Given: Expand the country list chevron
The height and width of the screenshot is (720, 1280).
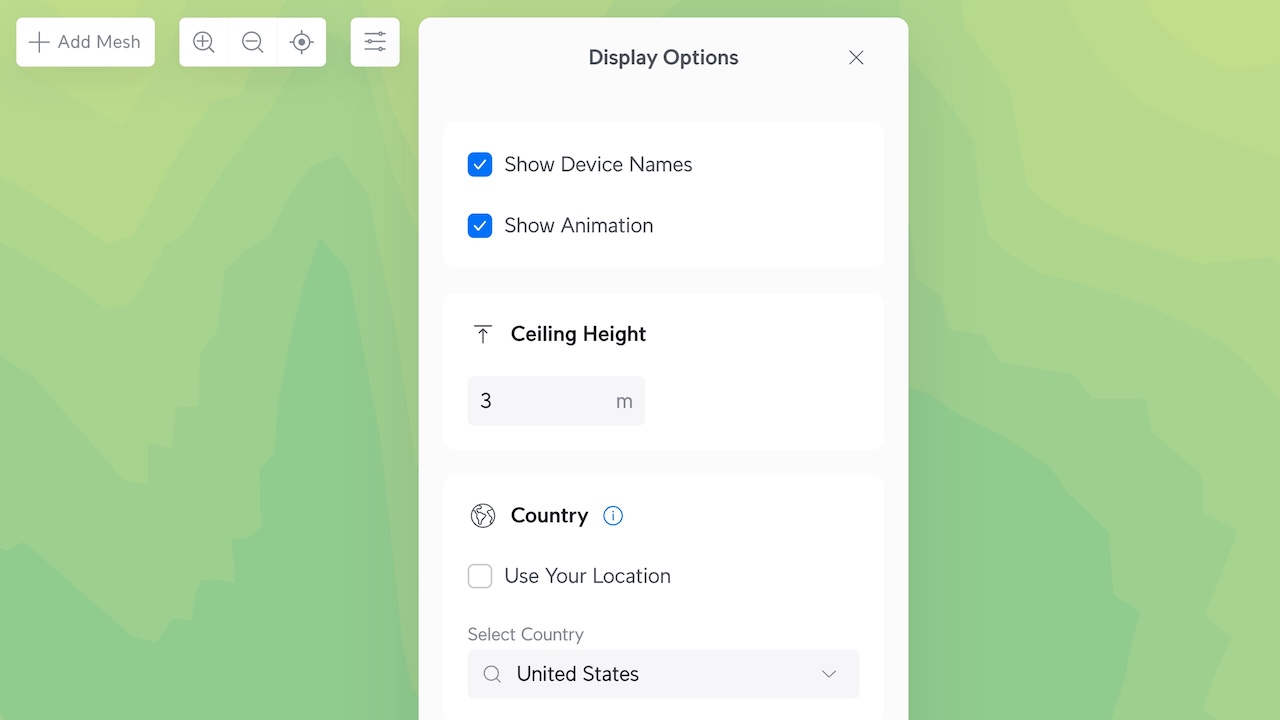Looking at the screenshot, I should [x=829, y=674].
